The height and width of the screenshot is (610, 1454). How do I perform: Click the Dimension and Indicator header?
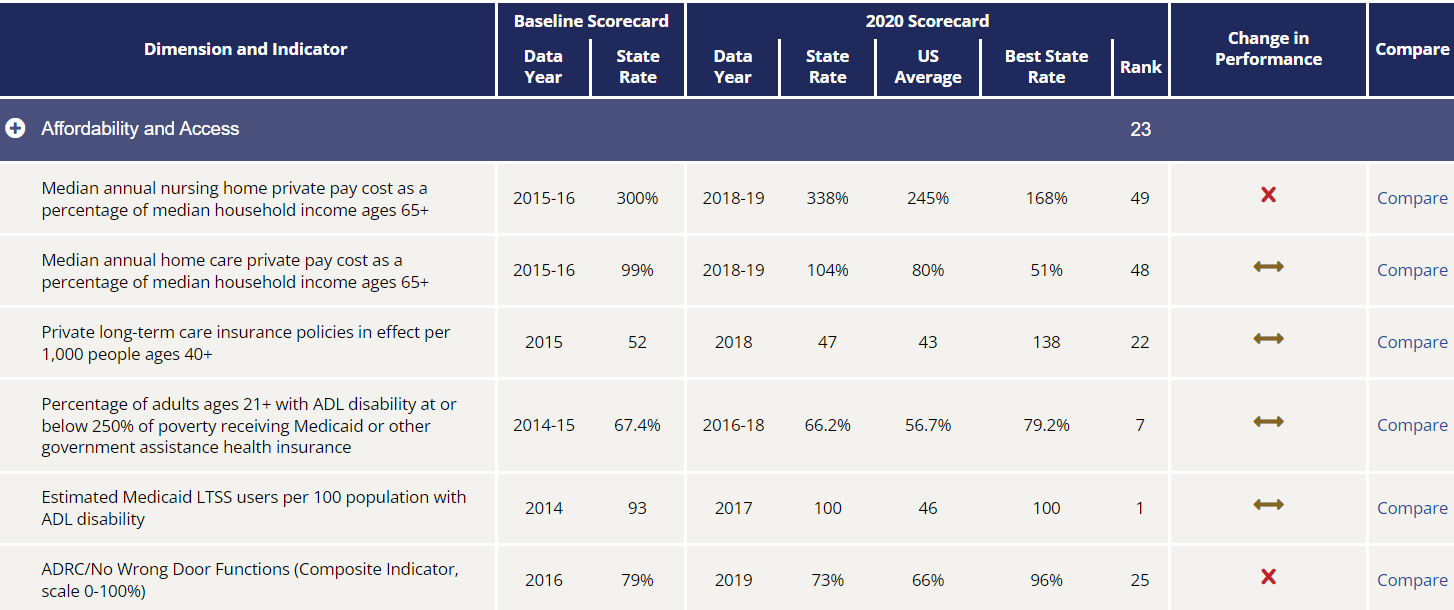pos(246,49)
